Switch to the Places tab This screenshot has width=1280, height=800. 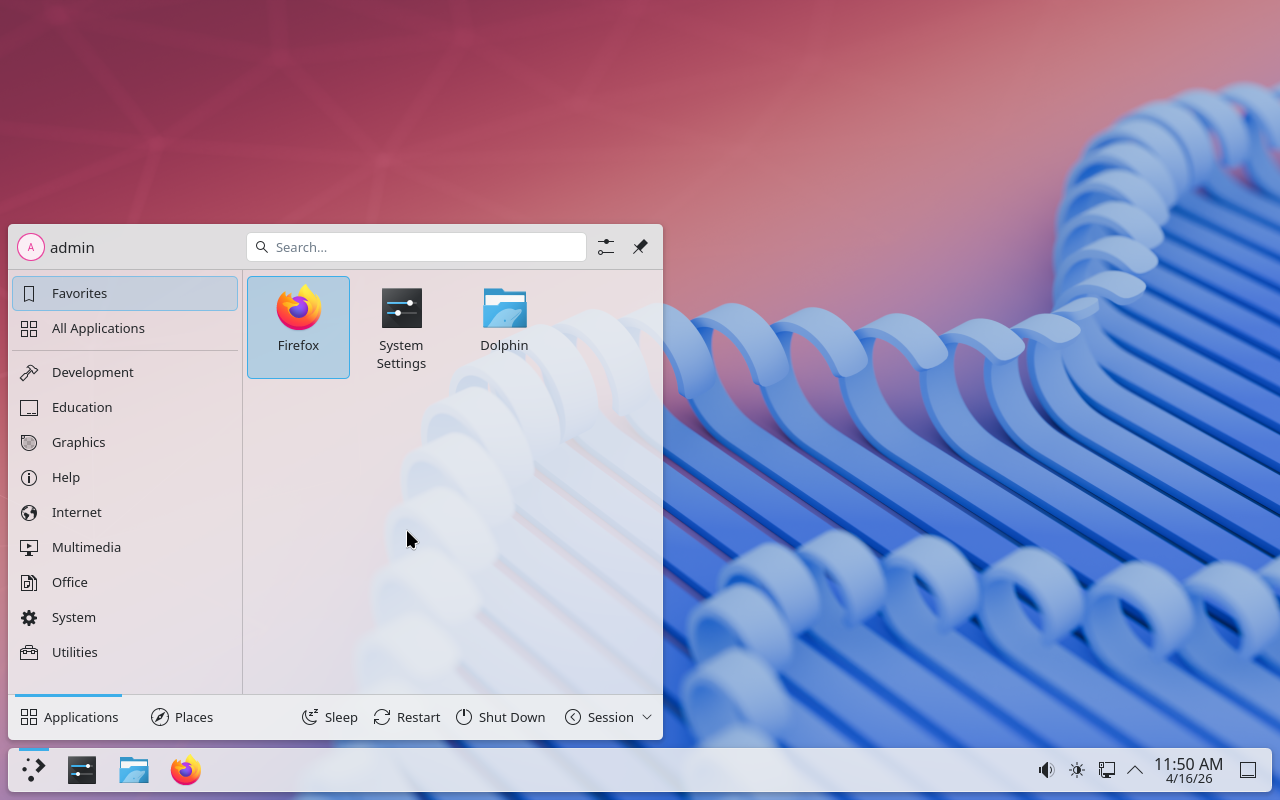182,717
